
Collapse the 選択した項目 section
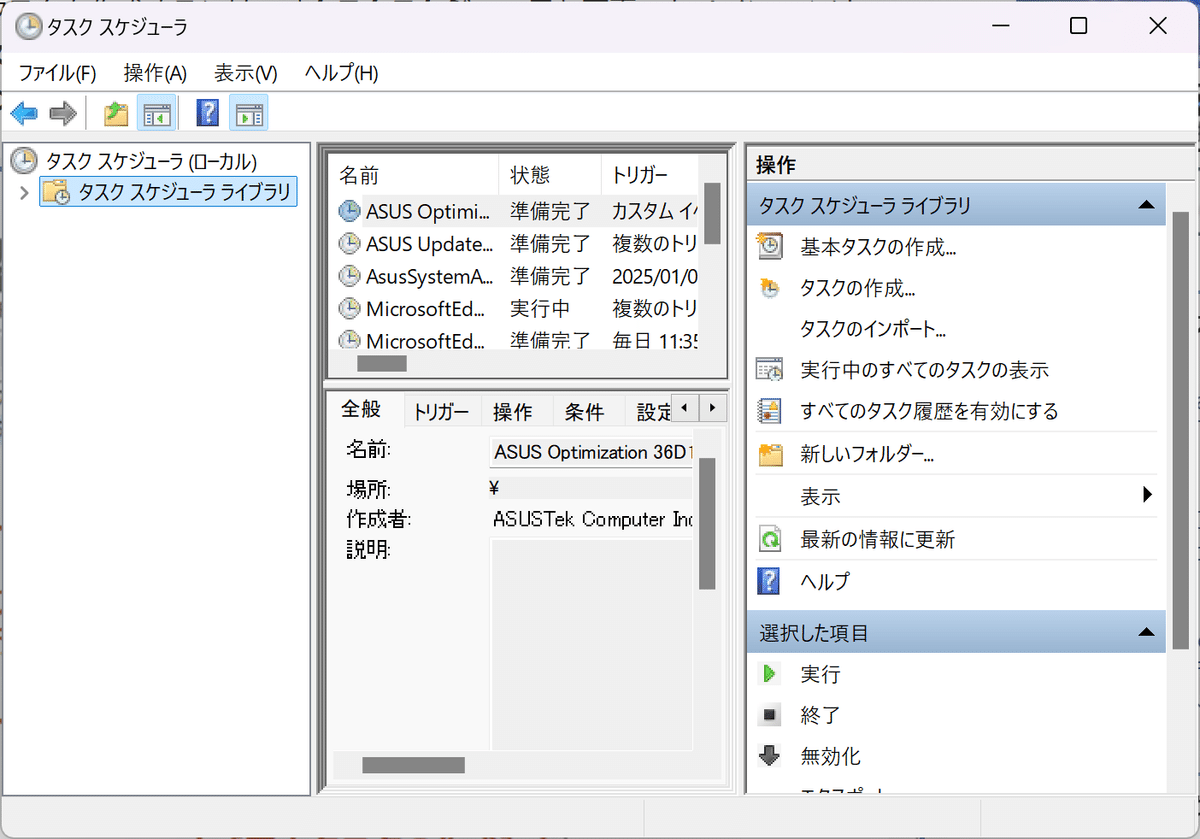(1147, 632)
